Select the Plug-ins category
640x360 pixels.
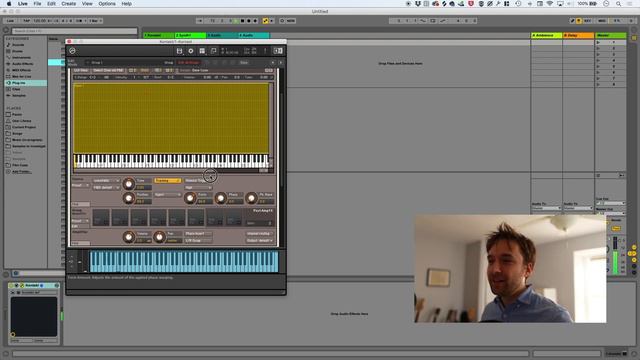[26, 83]
